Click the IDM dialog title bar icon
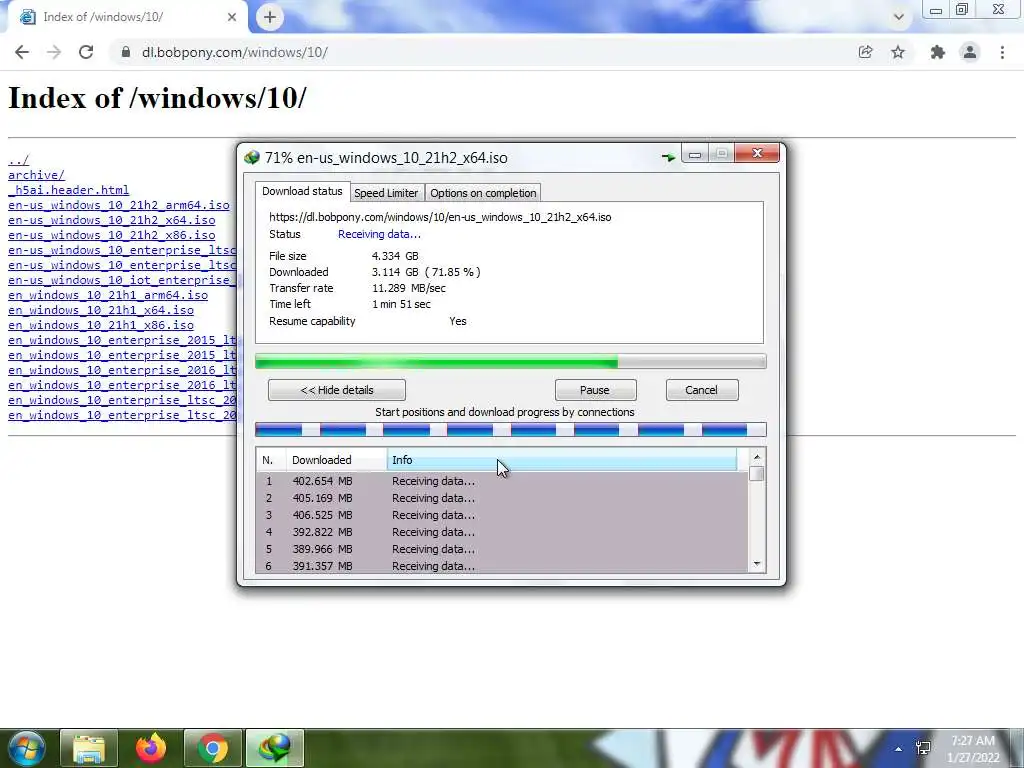Image resolution: width=1024 pixels, height=768 pixels. [x=251, y=157]
